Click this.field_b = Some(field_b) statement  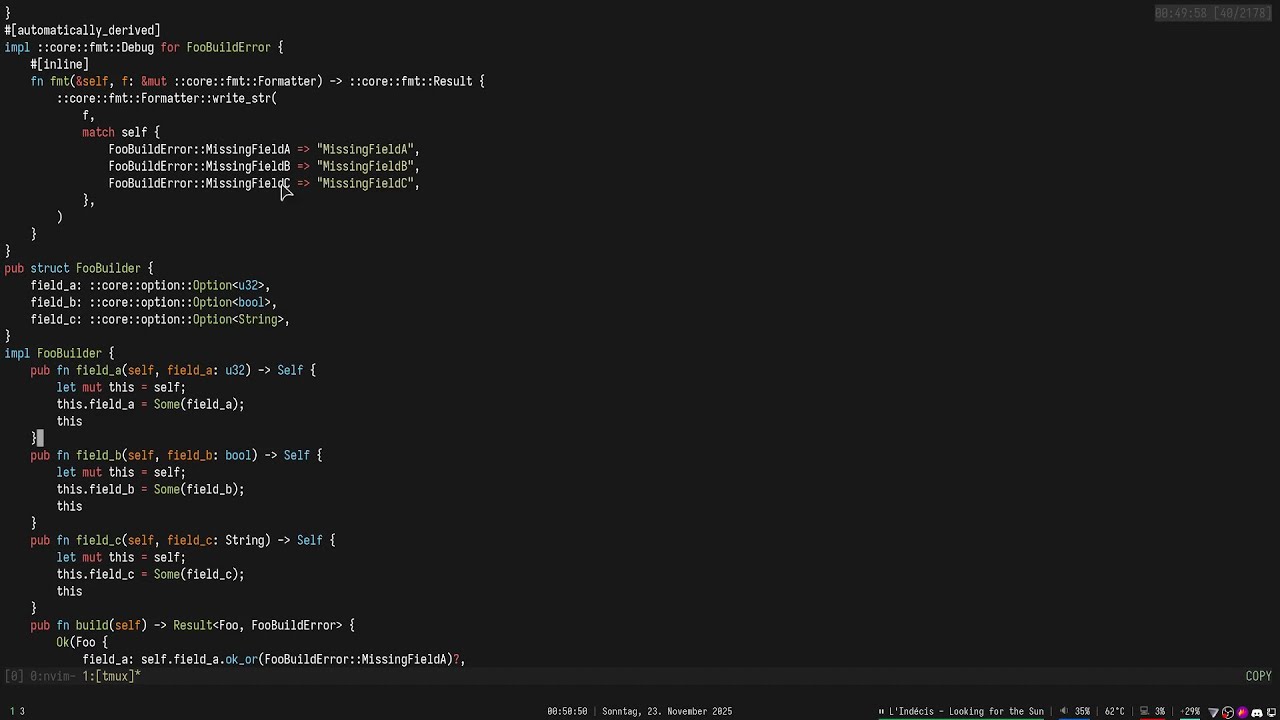coord(150,489)
